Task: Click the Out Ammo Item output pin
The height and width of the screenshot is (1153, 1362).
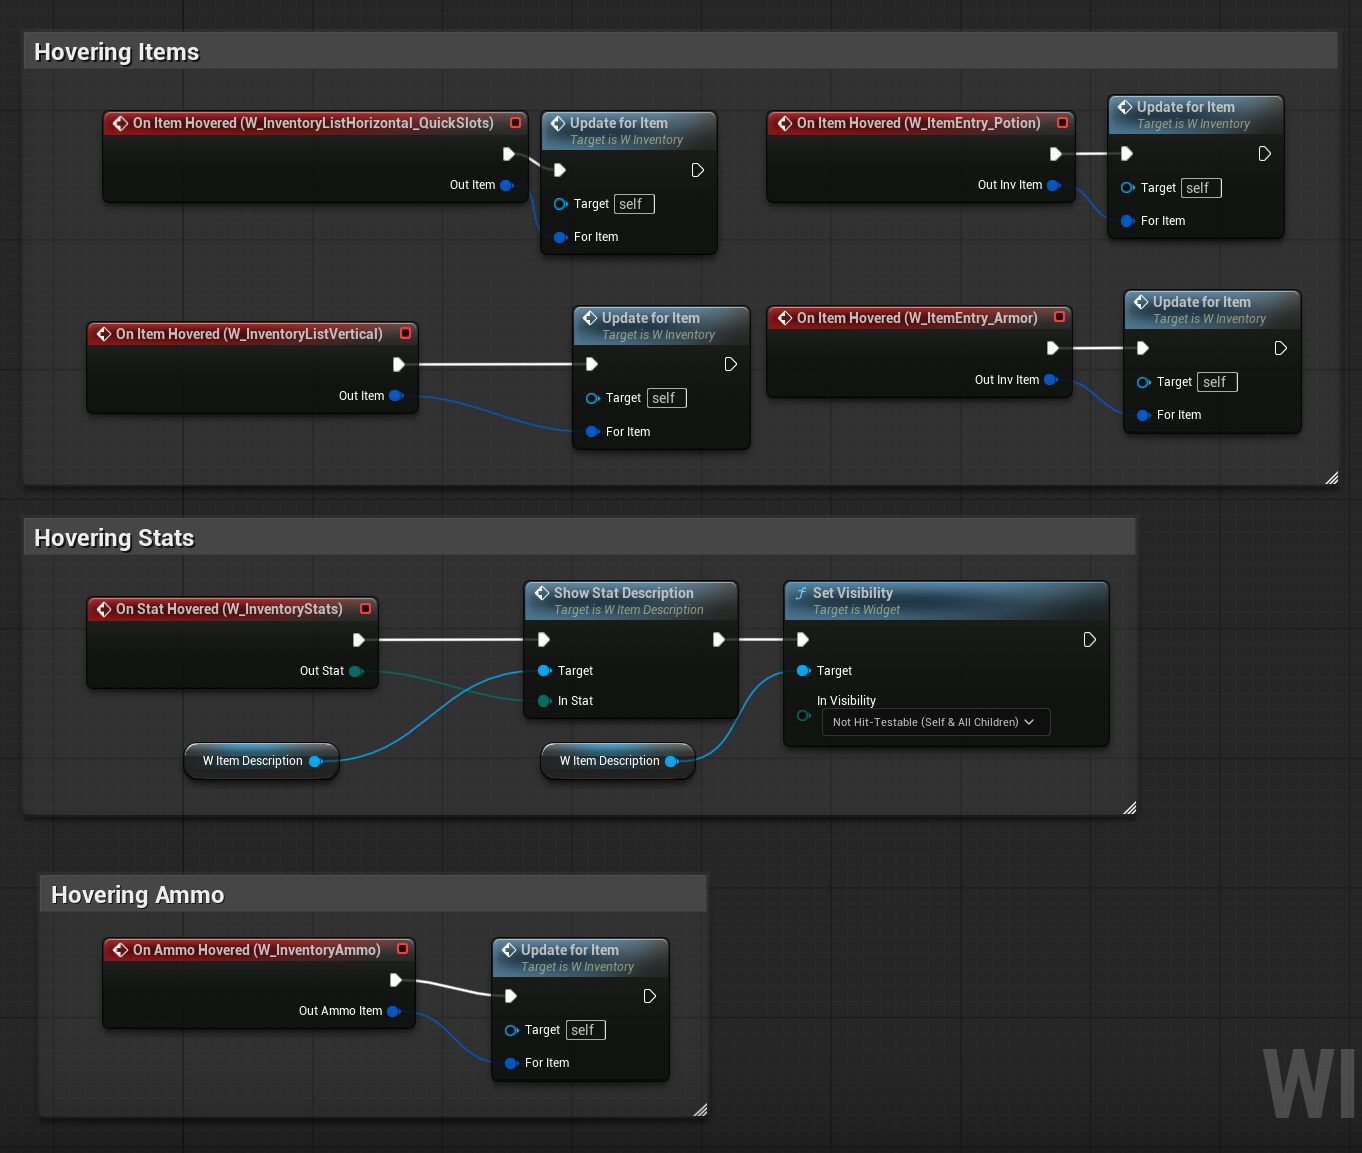Action: point(394,1011)
